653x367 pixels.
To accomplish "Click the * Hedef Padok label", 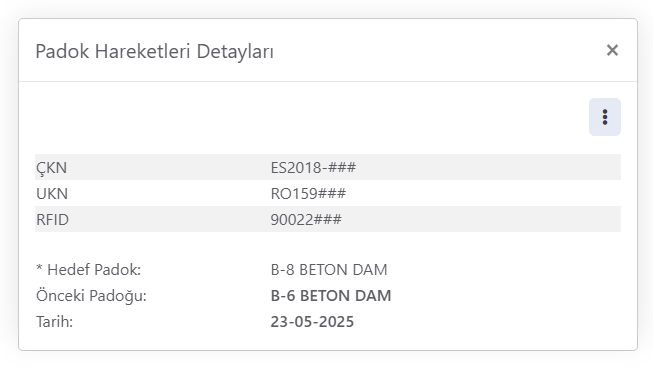I will 88,270.
